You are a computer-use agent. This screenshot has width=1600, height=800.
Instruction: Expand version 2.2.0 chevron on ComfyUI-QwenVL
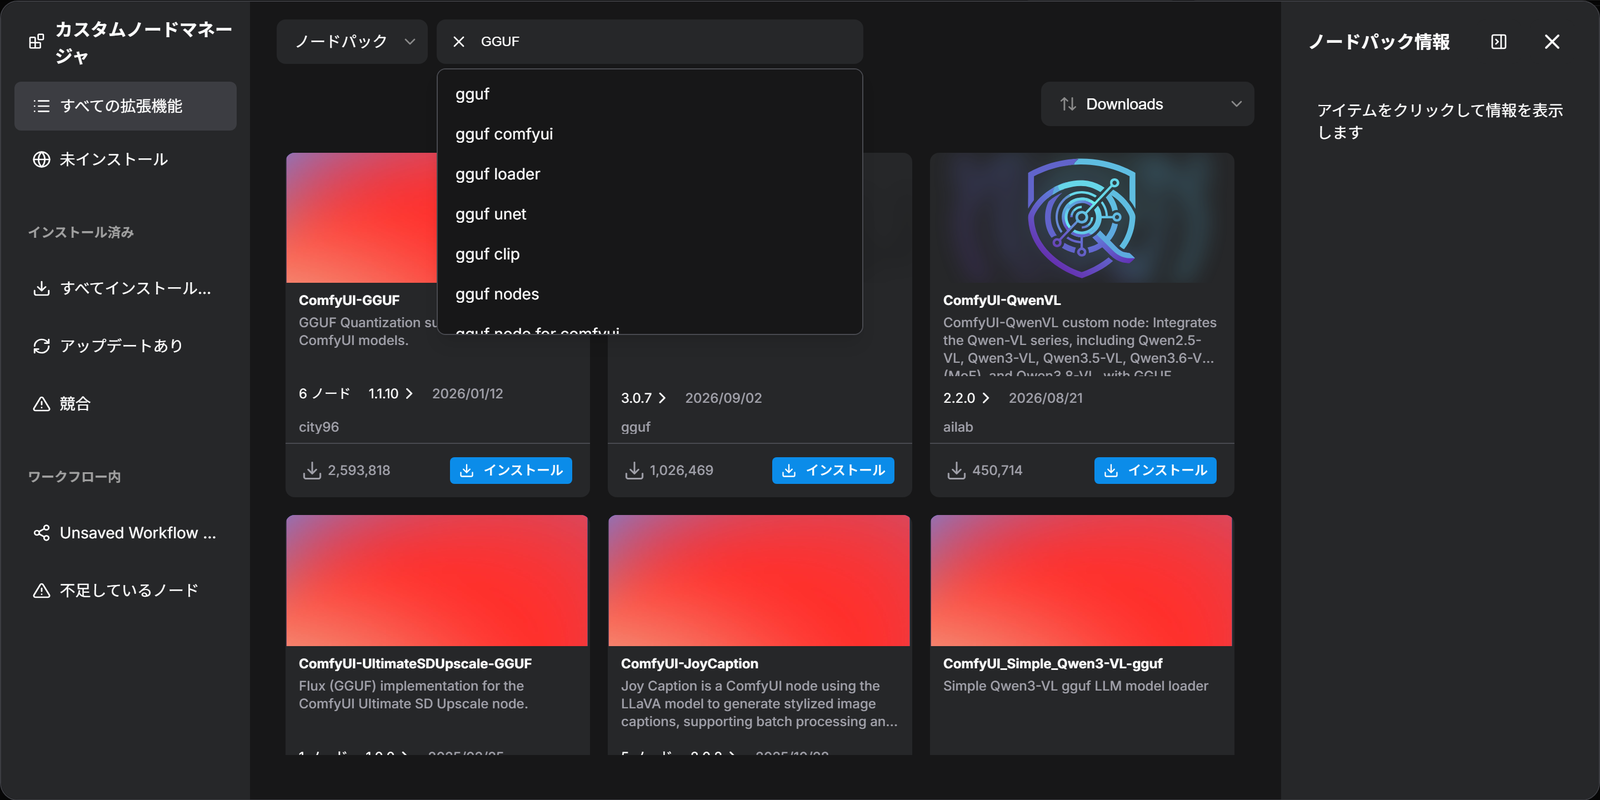(x=985, y=398)
